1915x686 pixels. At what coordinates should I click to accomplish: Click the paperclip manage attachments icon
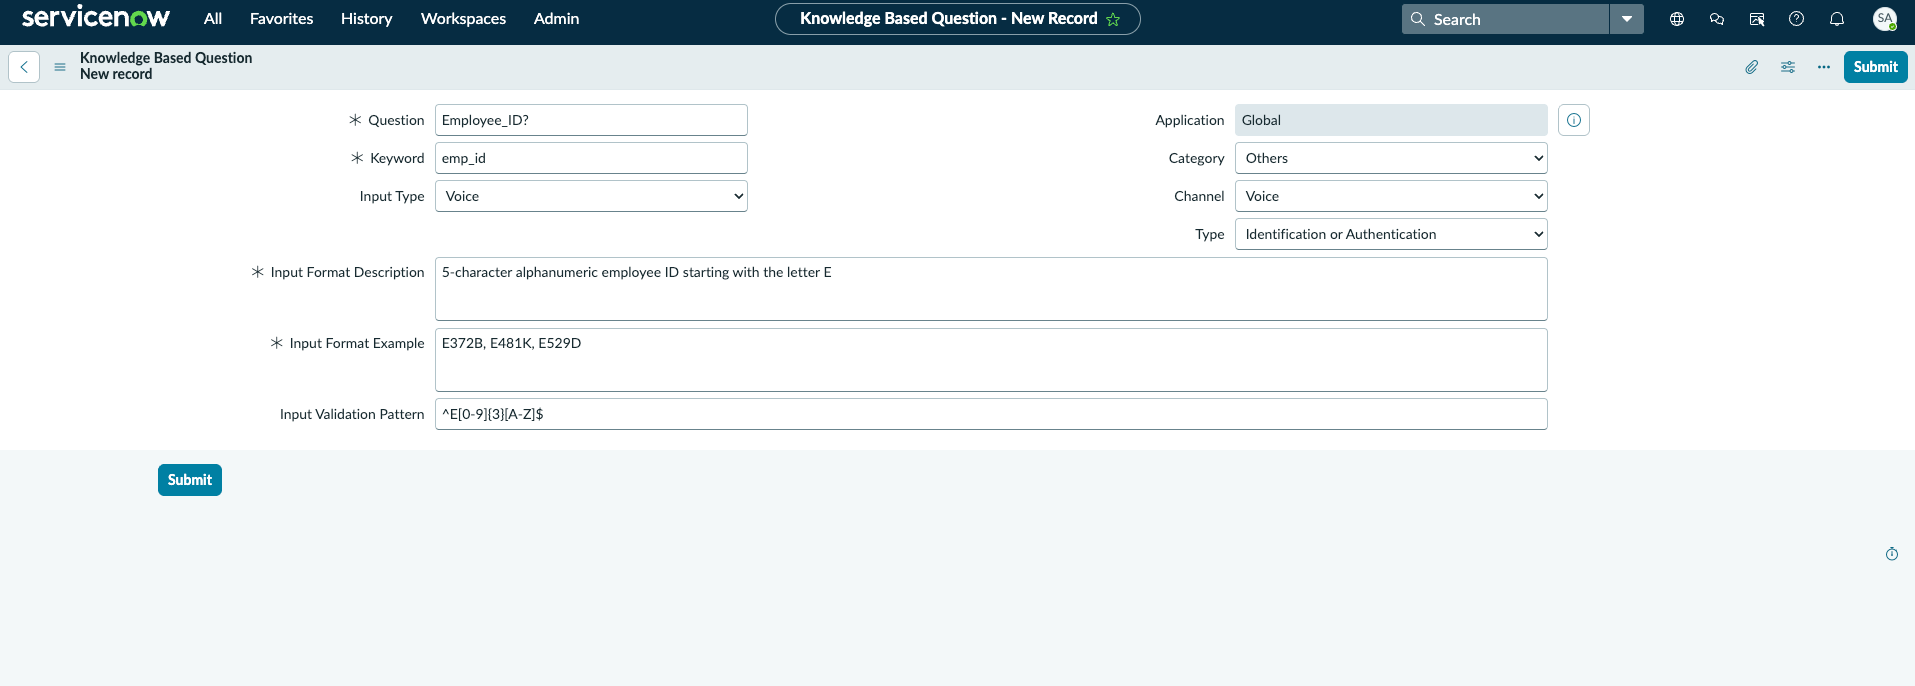click(1752, 67)
